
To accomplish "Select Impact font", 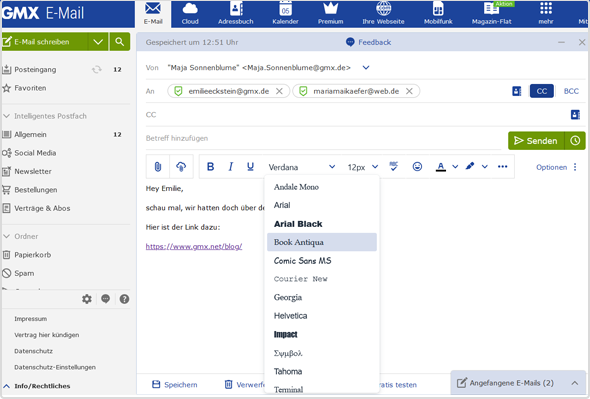I will tap(322, 334).
